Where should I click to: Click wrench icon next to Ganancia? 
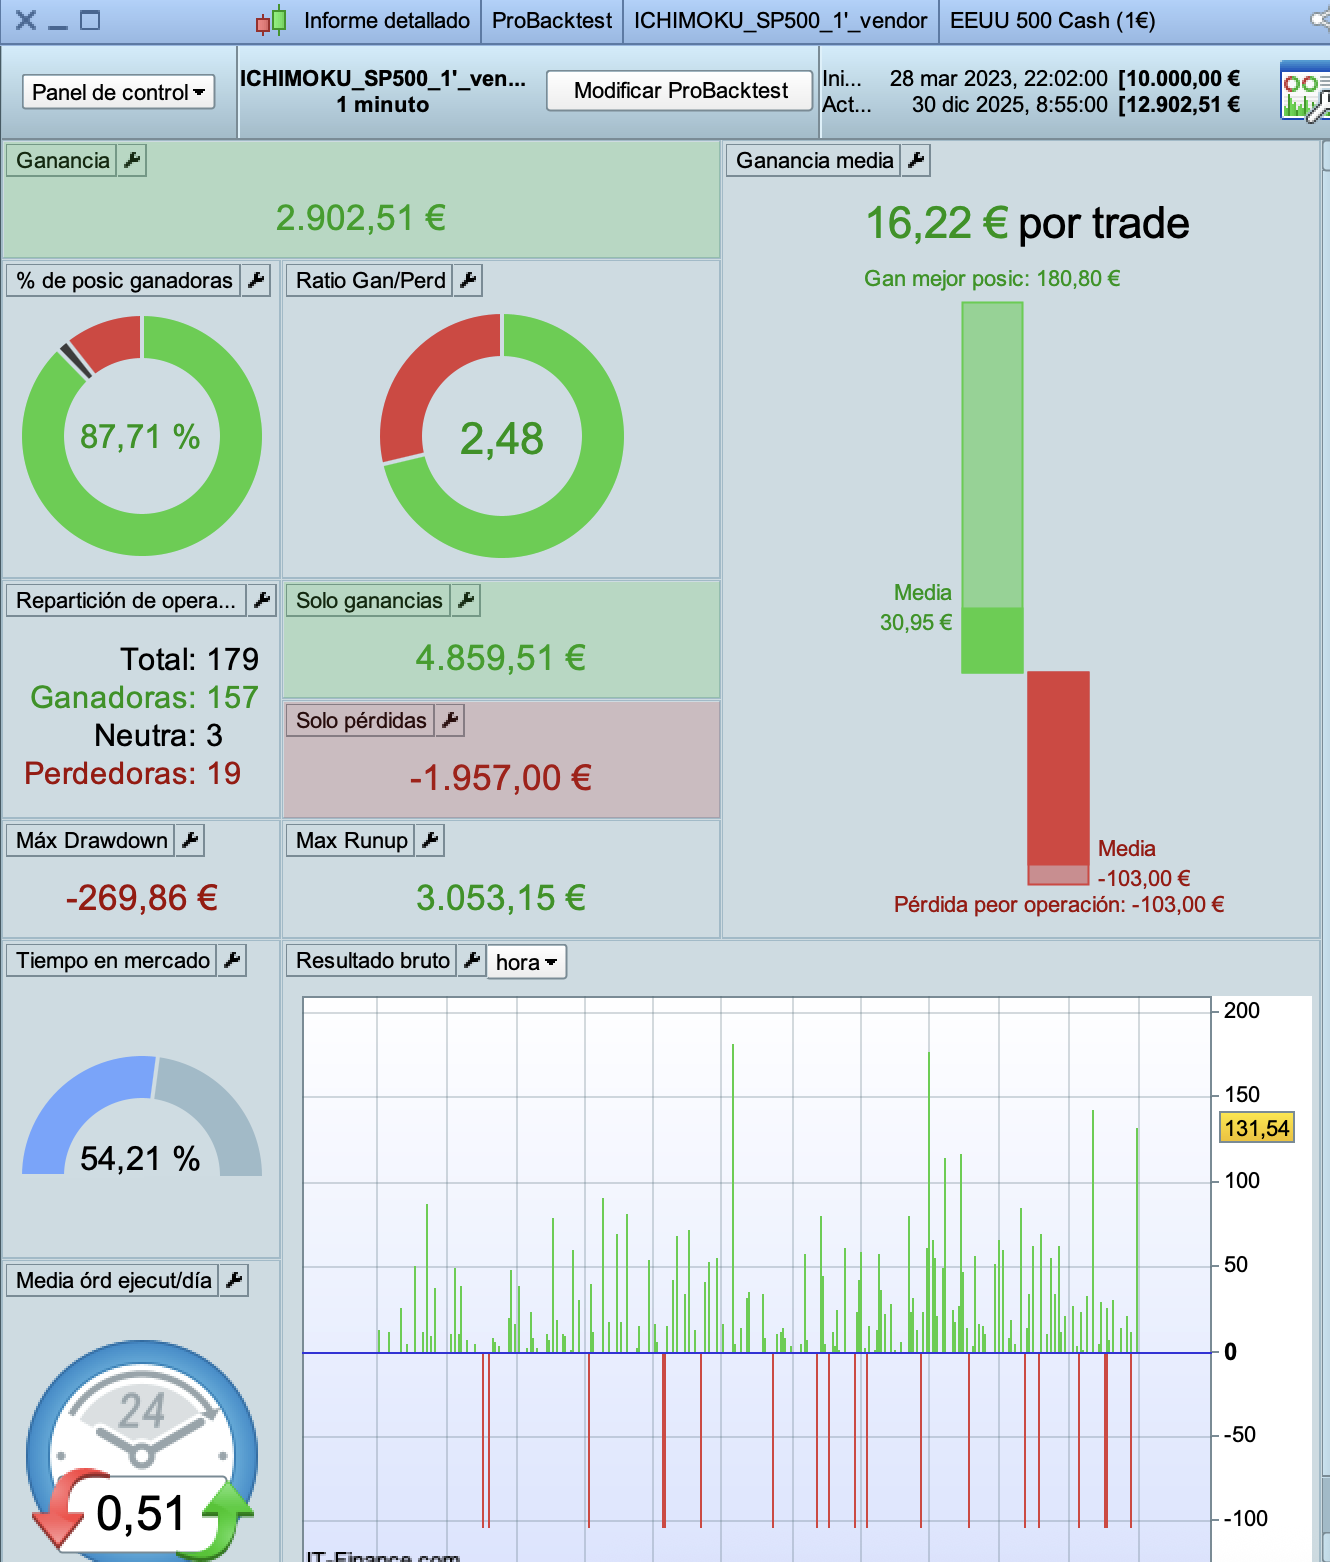tap(132, 160)
